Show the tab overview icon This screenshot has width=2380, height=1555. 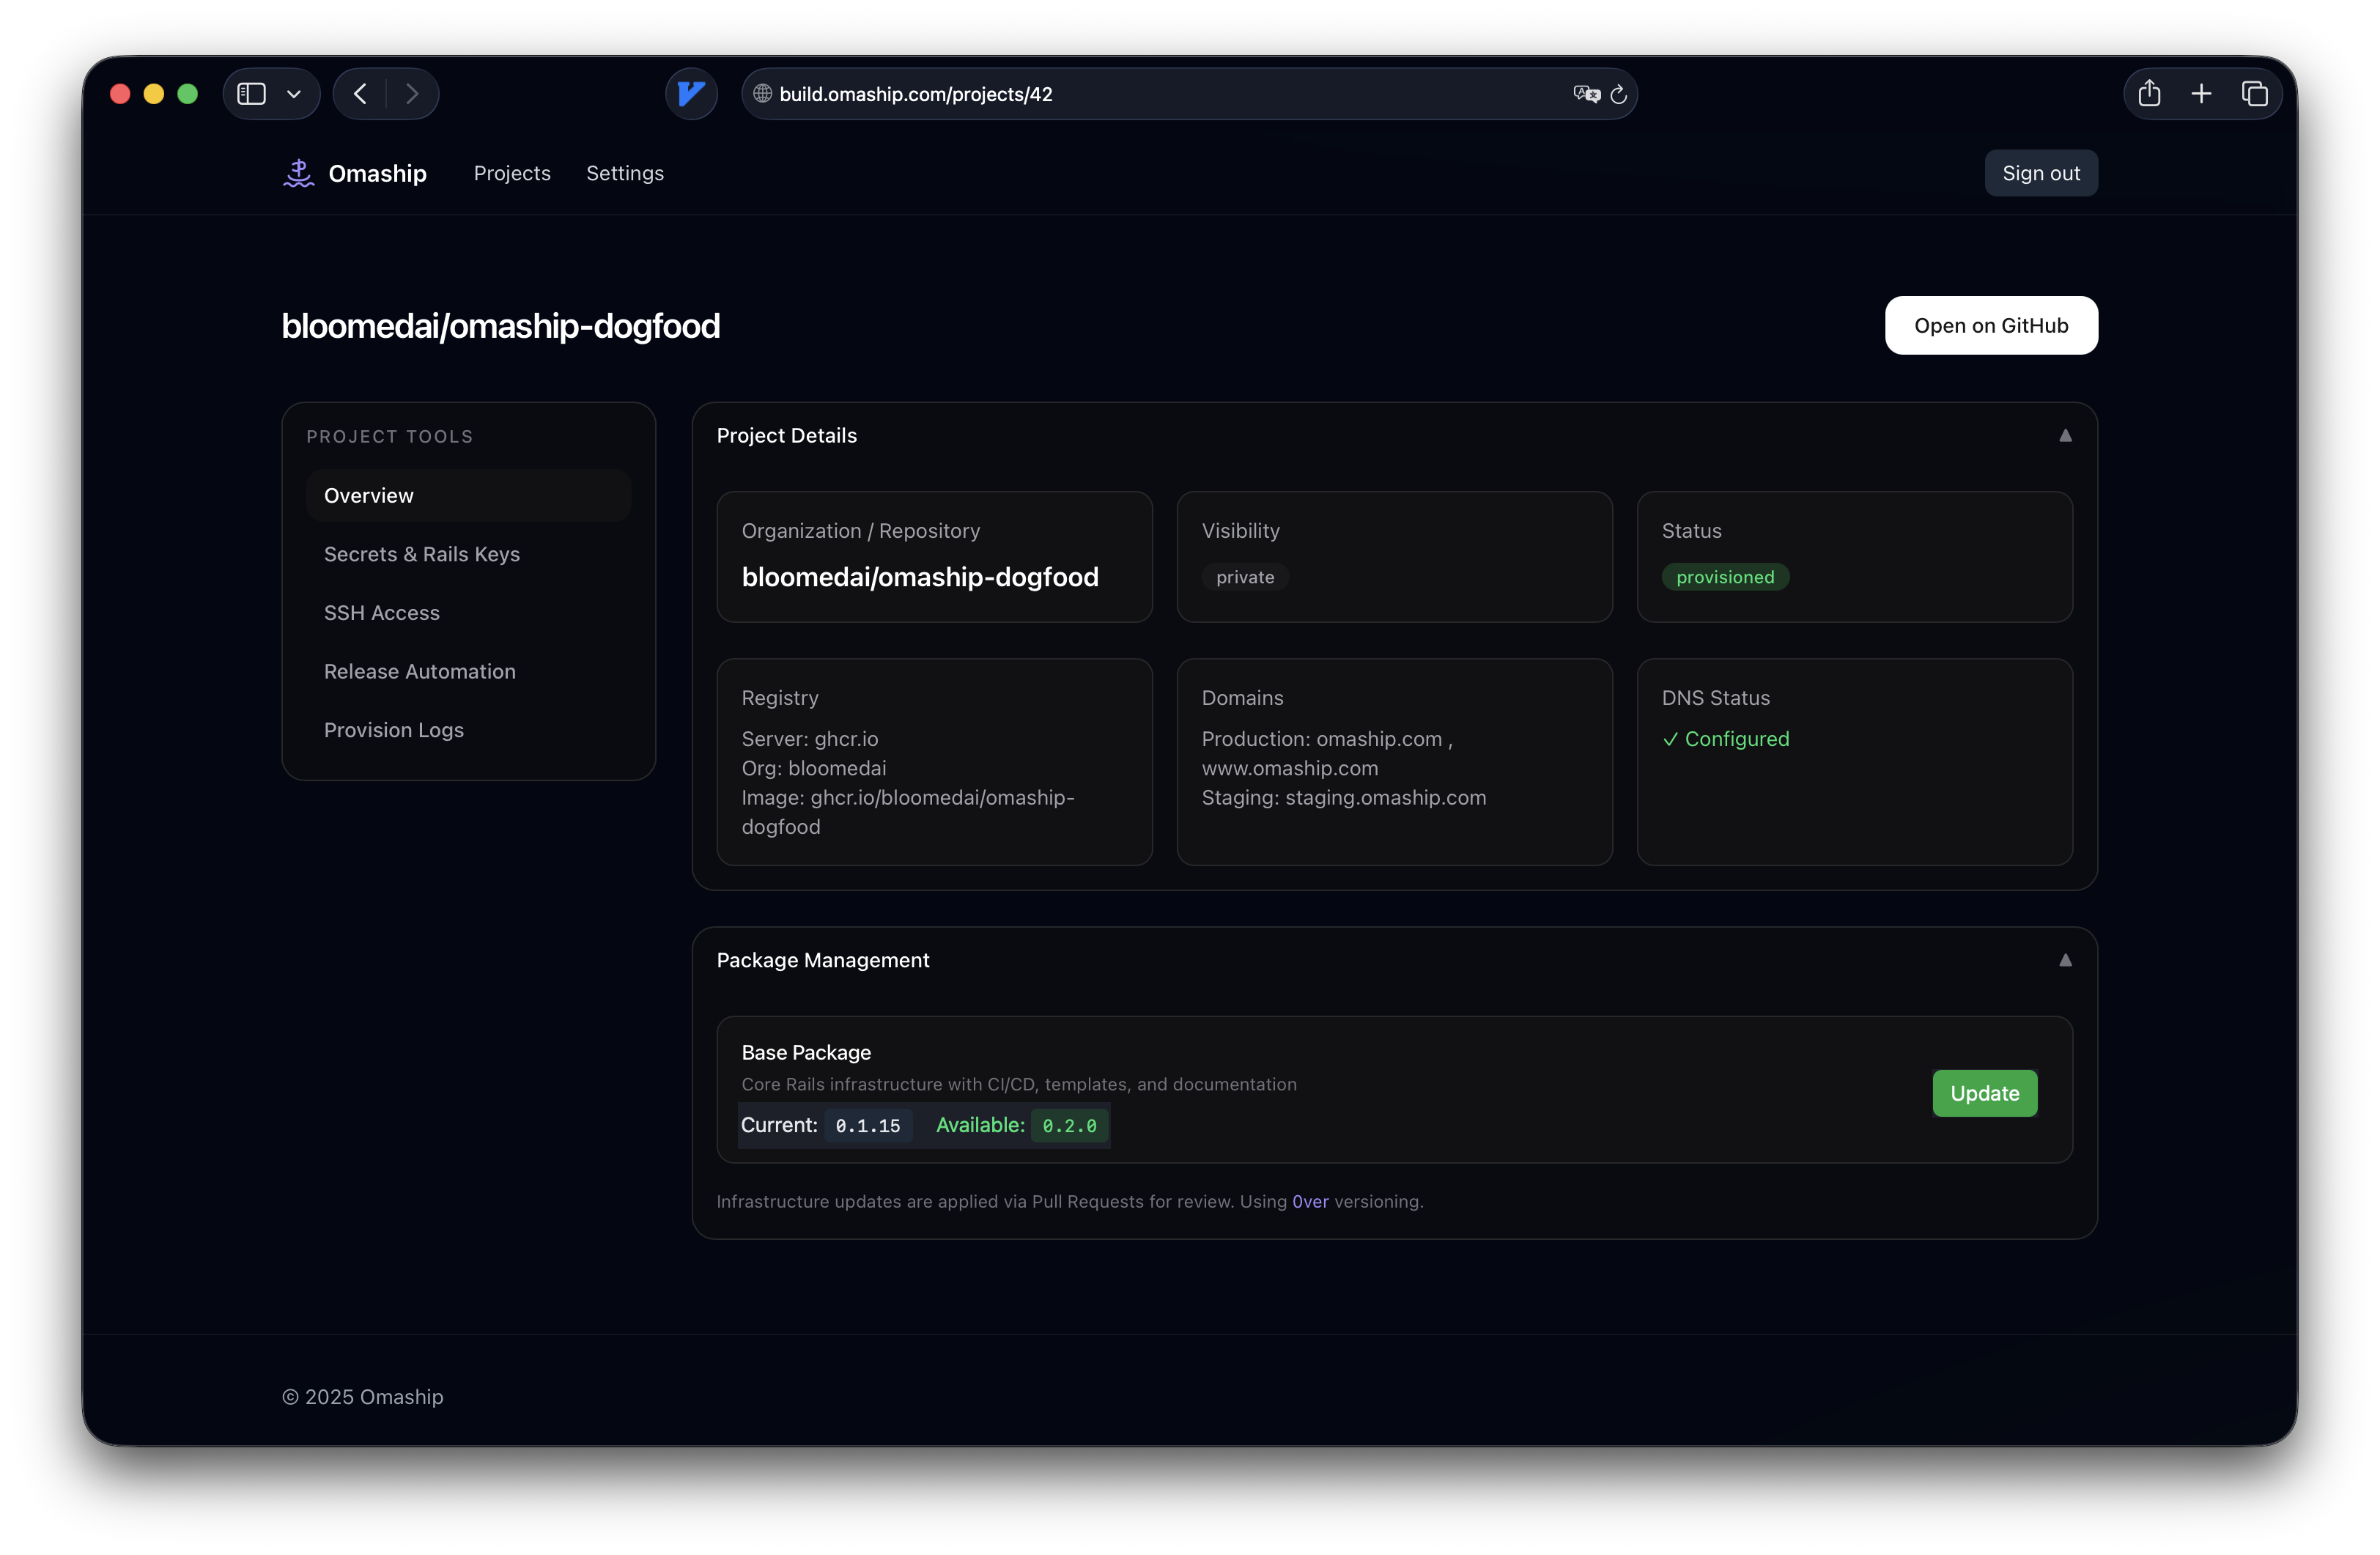click(x=2255, y=93)
